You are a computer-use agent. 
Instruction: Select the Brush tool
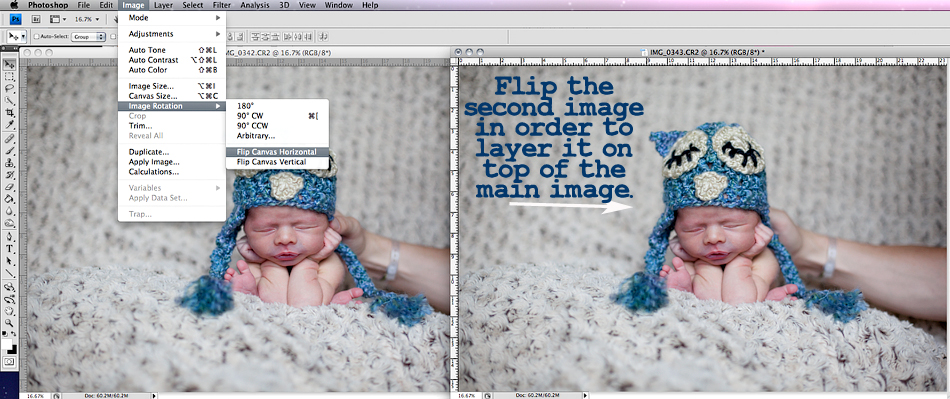point(10,151)
